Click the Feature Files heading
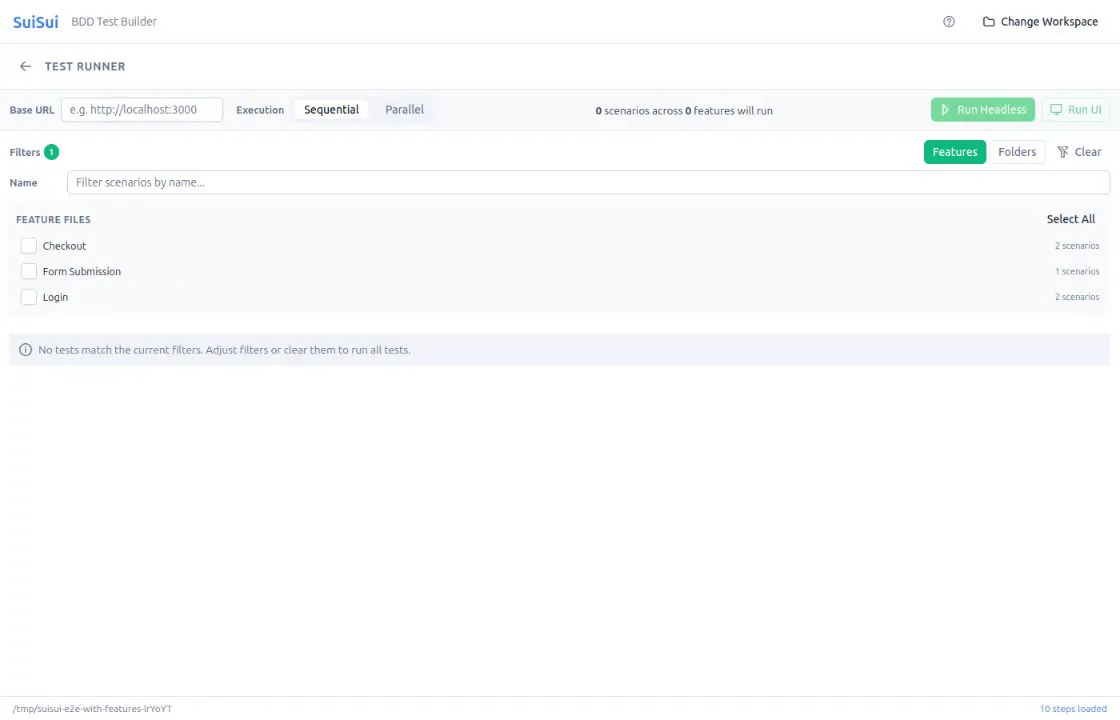The width and height of the screenshot is (1120, 720). coord(54,219)
